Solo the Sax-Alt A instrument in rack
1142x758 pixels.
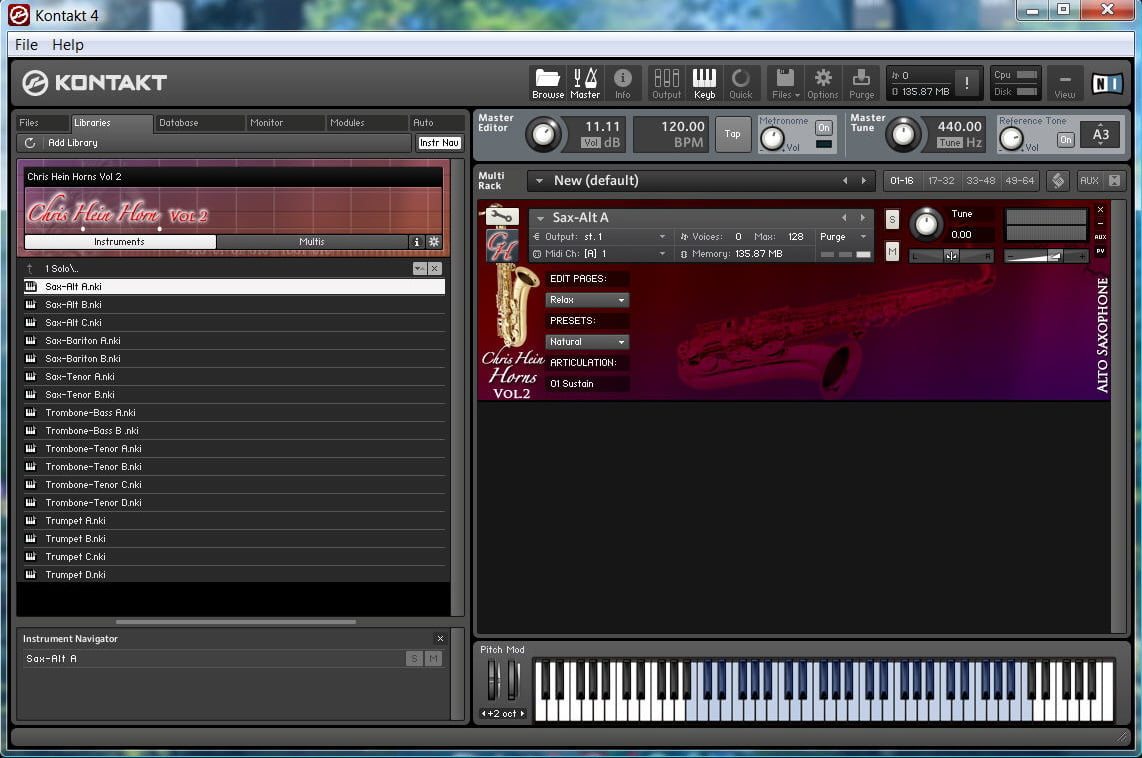point(892,220)
